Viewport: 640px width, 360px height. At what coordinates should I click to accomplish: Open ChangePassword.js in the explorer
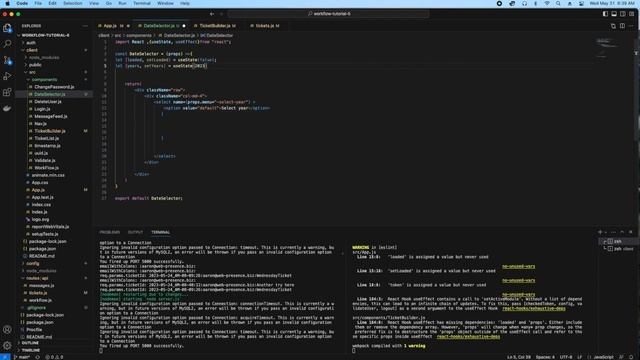[54, 87]
